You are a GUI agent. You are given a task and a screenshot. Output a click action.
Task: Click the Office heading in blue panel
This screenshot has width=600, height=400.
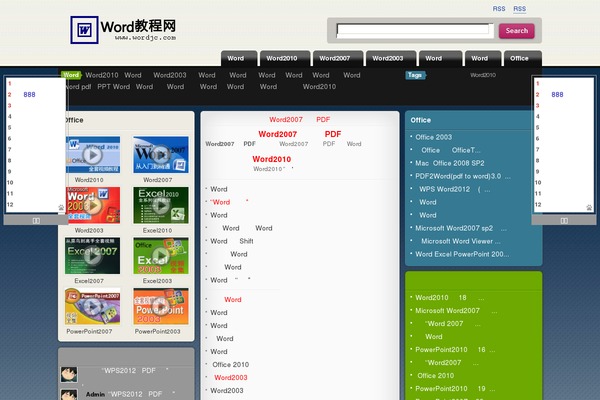421,120
